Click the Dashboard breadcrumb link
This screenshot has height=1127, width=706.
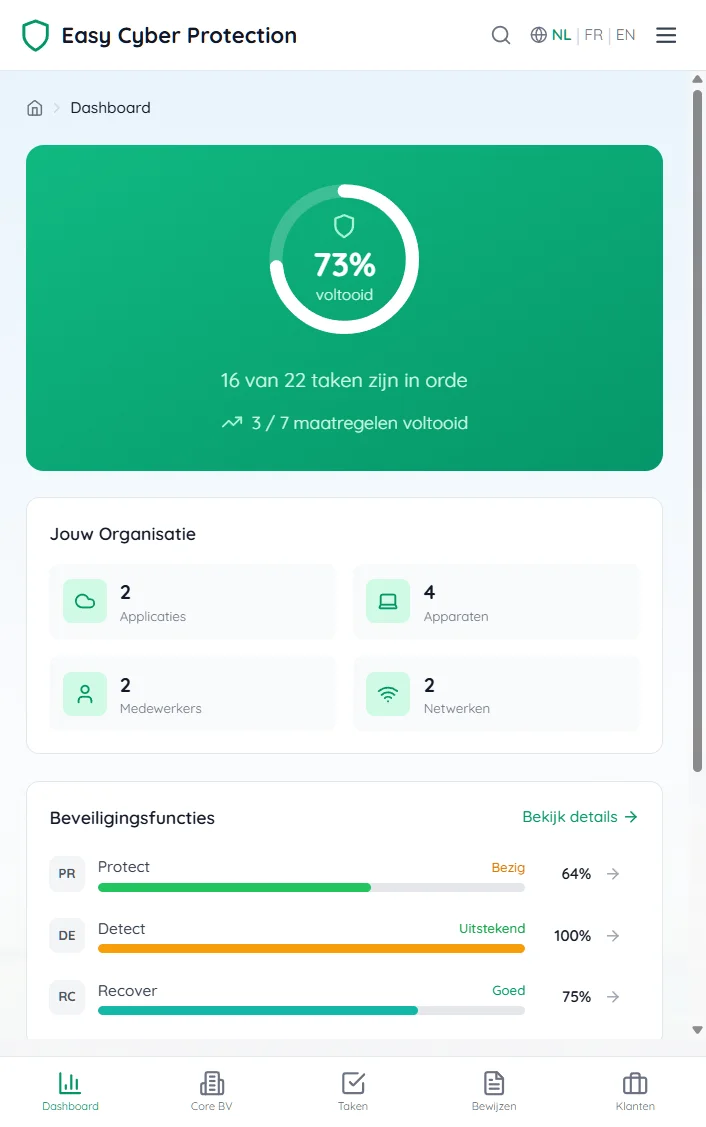(110, 107)
